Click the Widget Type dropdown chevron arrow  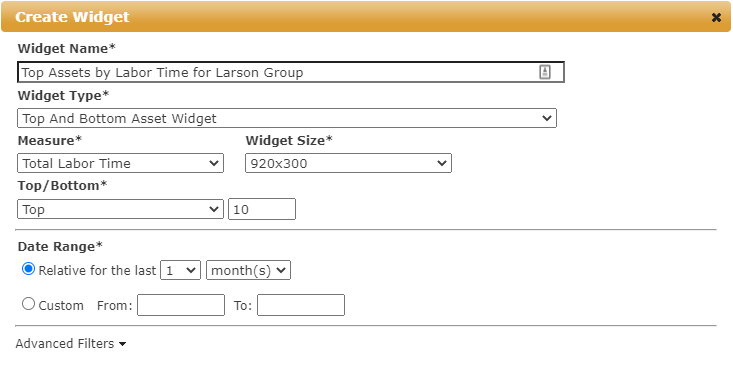click(x=547, y=118)
